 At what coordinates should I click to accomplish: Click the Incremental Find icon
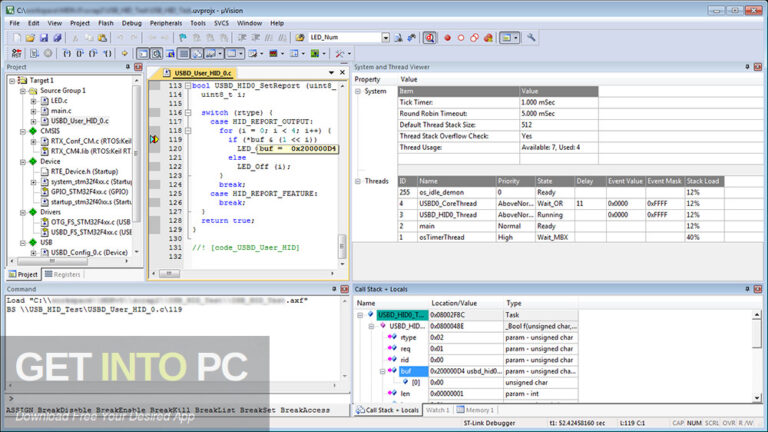tap(412, 38)
